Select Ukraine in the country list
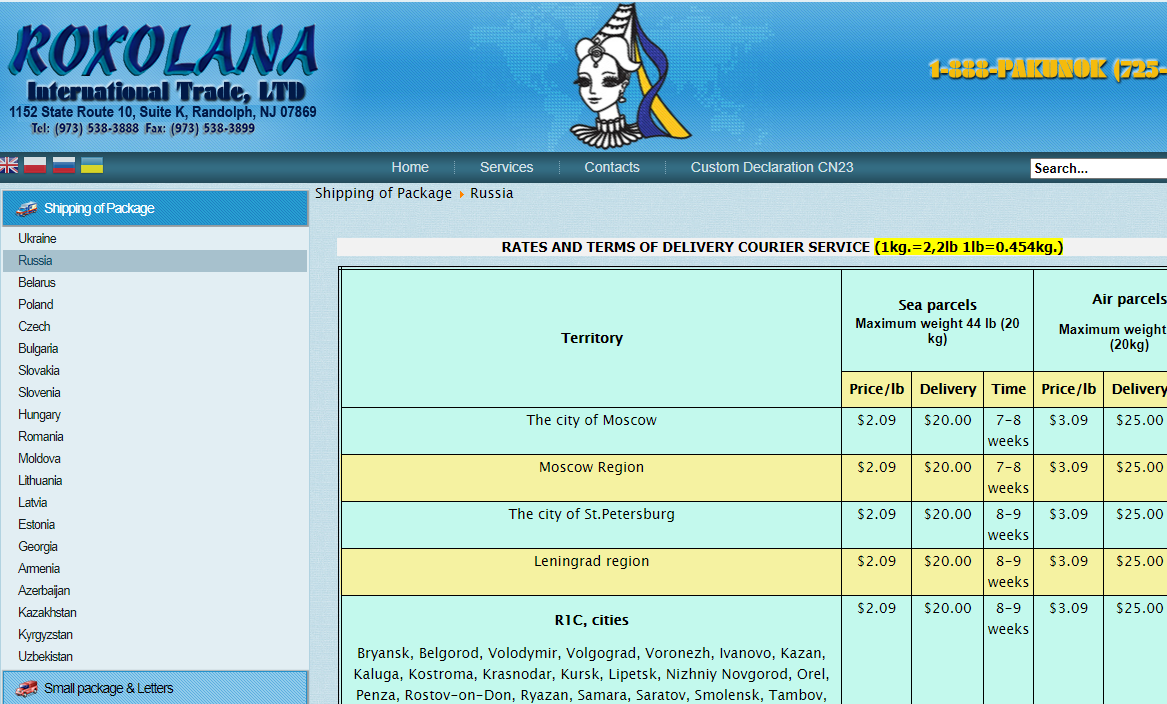The image size is (1167, 704). click(37, 239)
